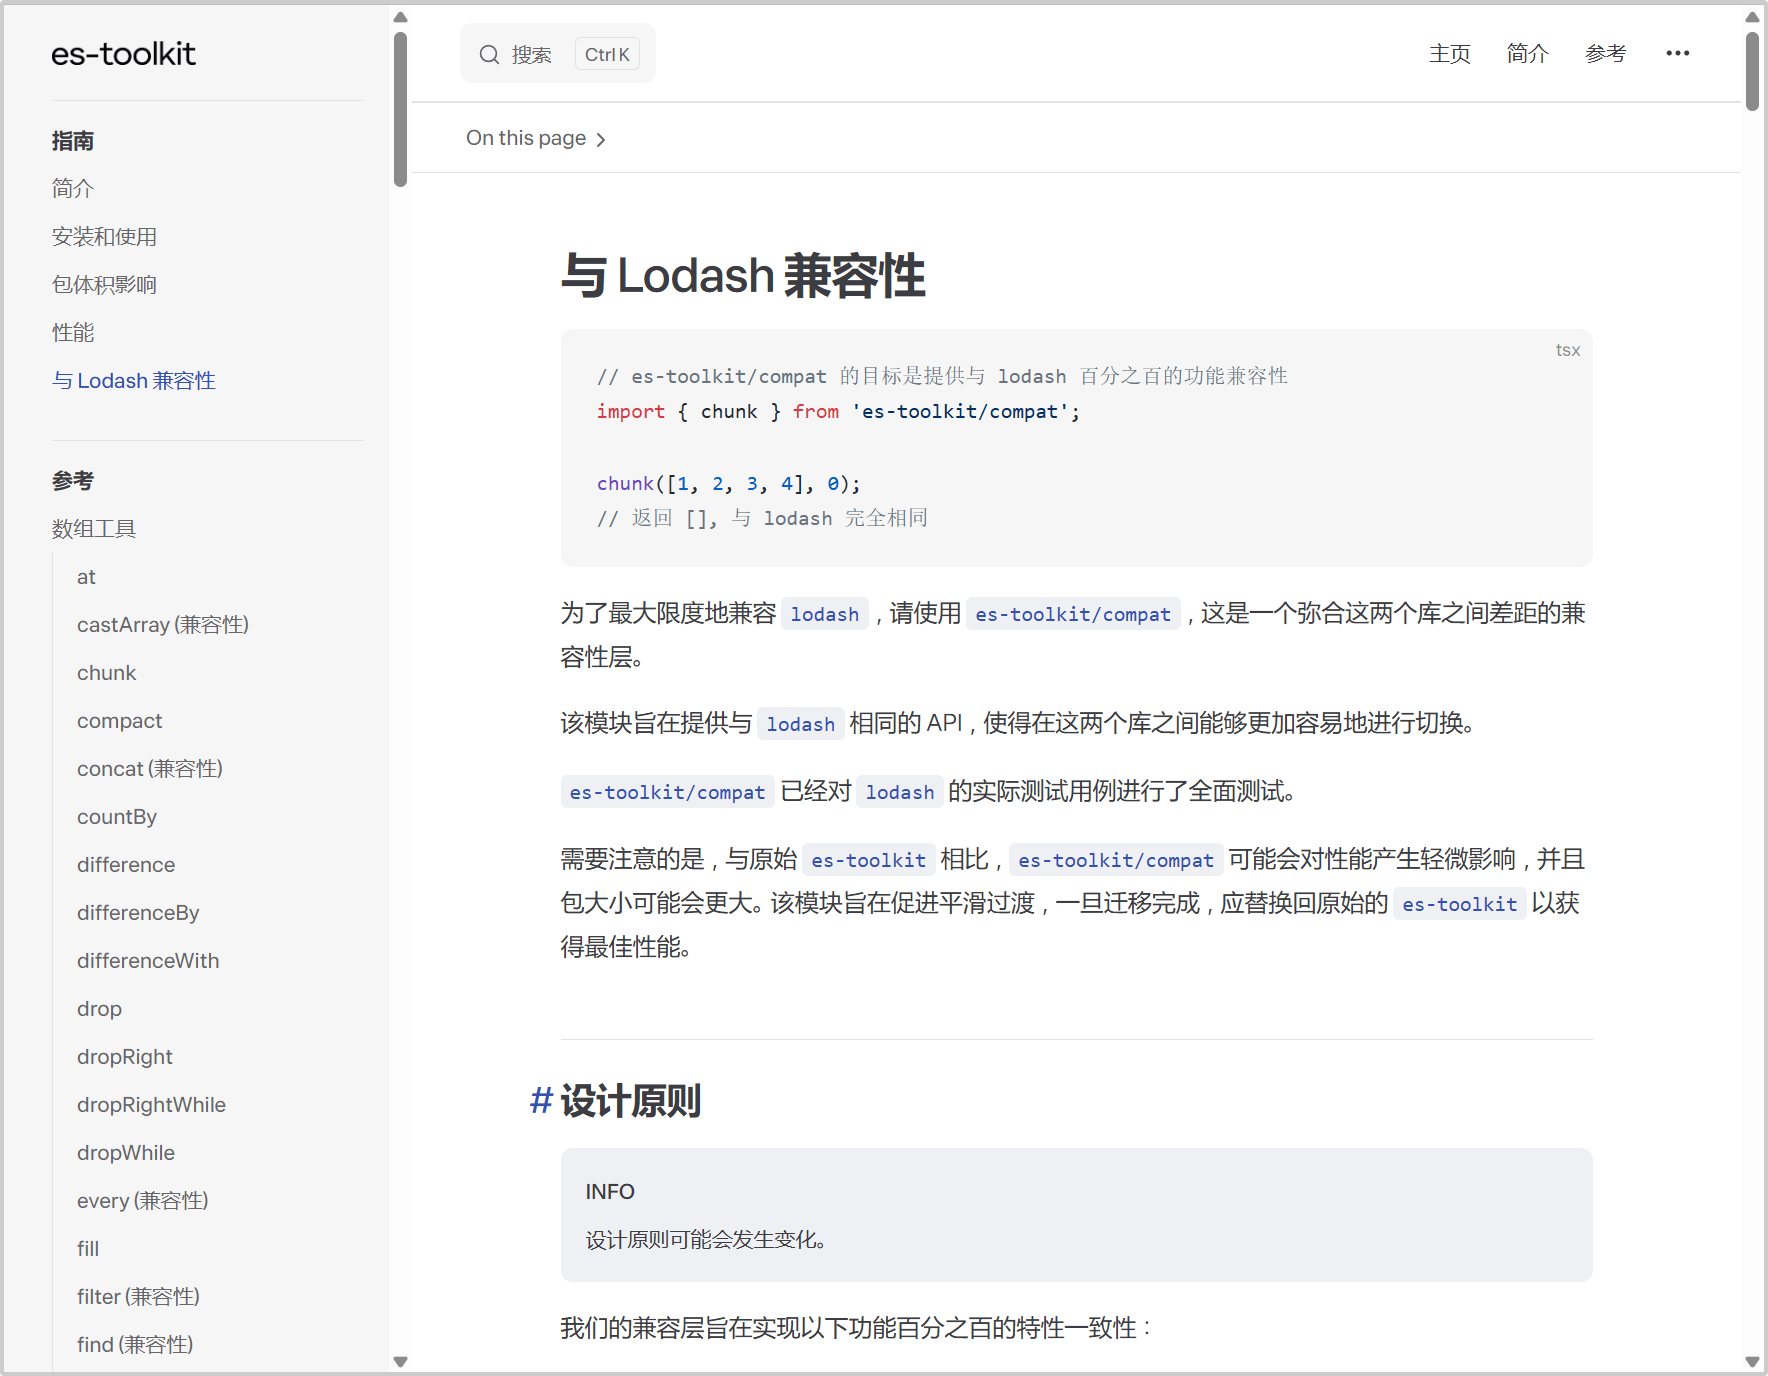Open the at function reference

tap(86, 576)
